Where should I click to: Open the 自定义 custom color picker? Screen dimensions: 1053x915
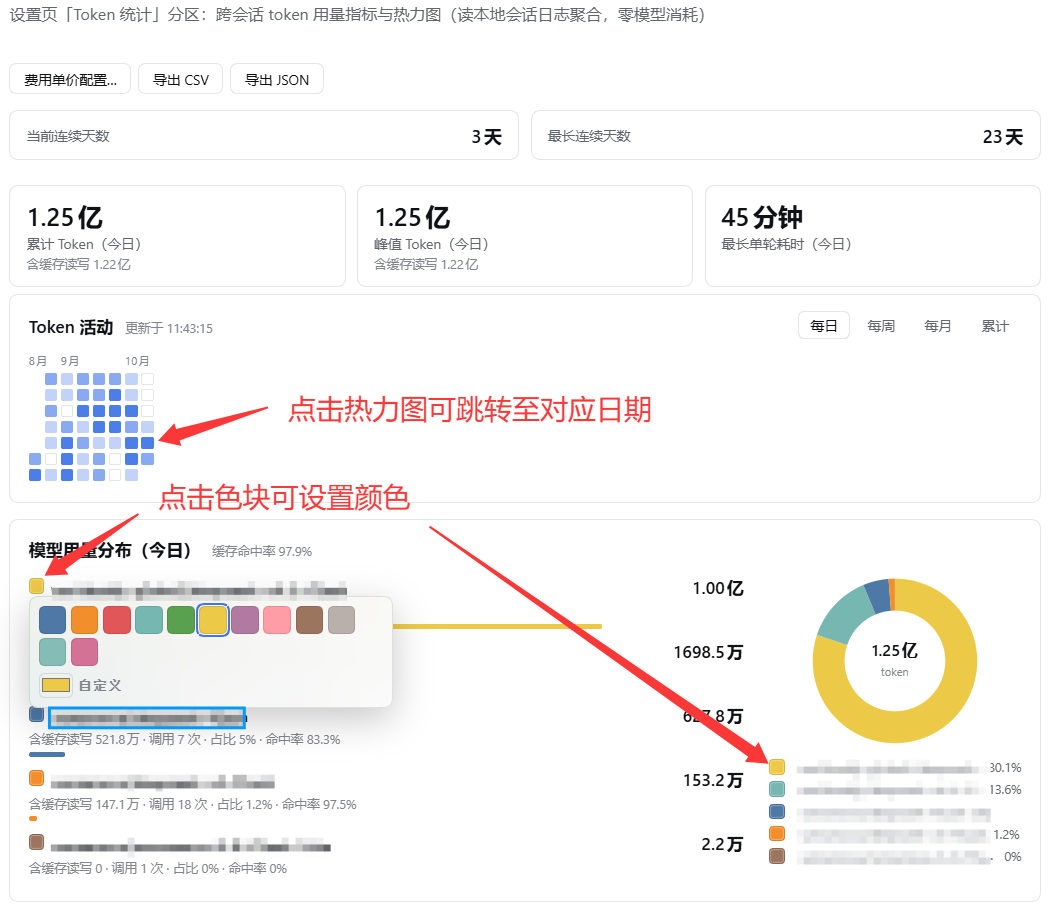point(56,685)
